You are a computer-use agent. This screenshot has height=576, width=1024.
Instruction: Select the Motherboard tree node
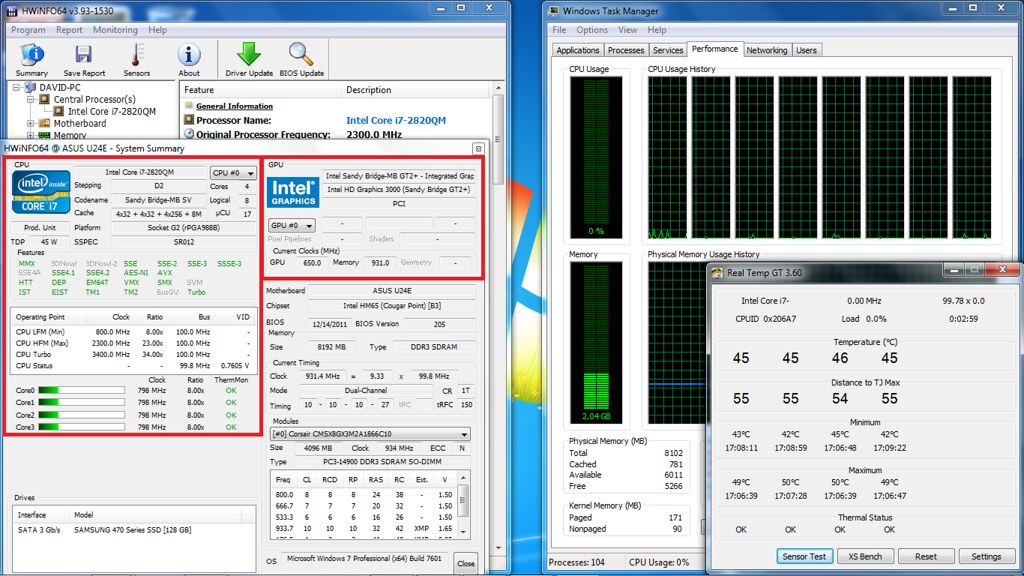pos(80,123)
